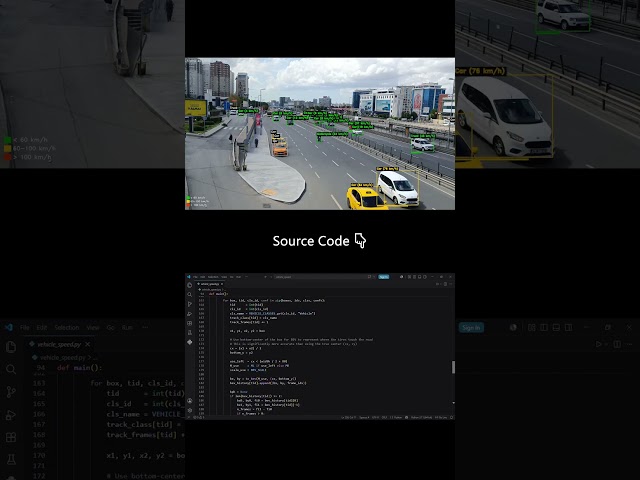Click the Source Code caption text
Screen dimensions: 640x480
pyautogui.click(x=311, y=241)
